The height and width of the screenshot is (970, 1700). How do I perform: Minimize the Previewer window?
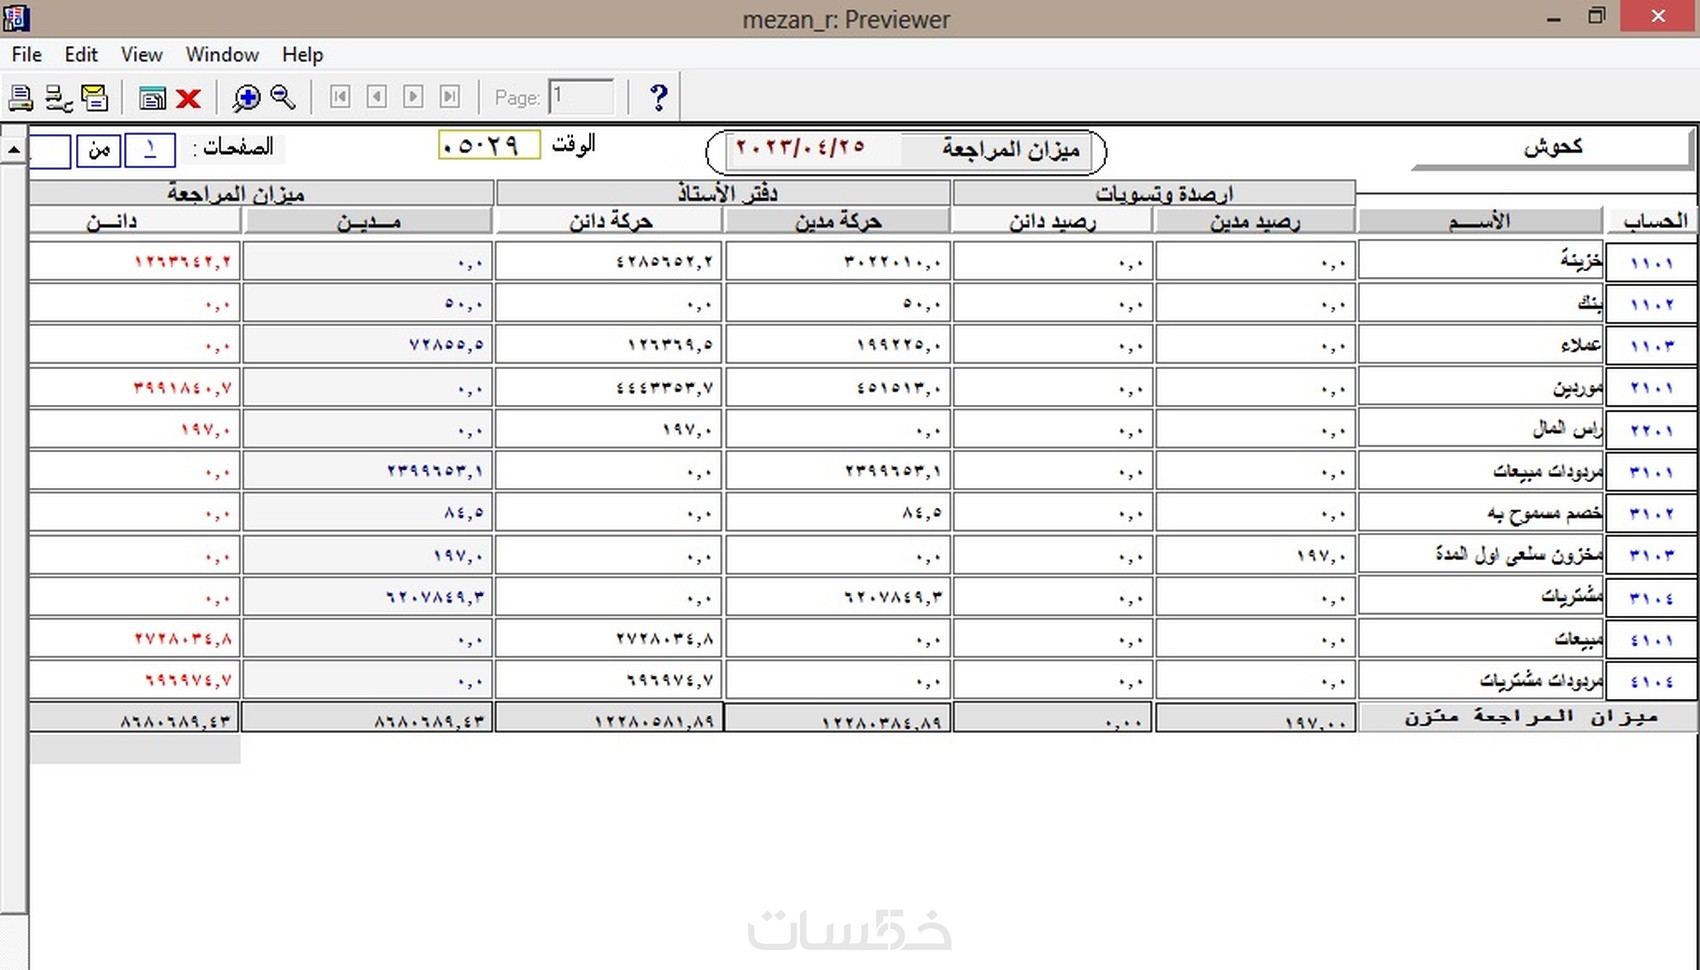click(x=1553, y=18)
